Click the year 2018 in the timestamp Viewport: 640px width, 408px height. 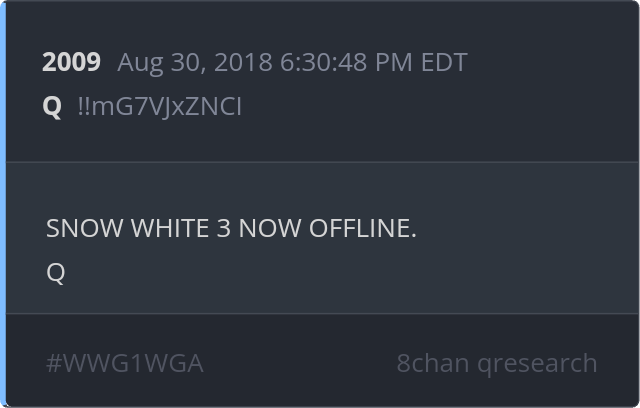pyautogui.click(x=243, y=63)
